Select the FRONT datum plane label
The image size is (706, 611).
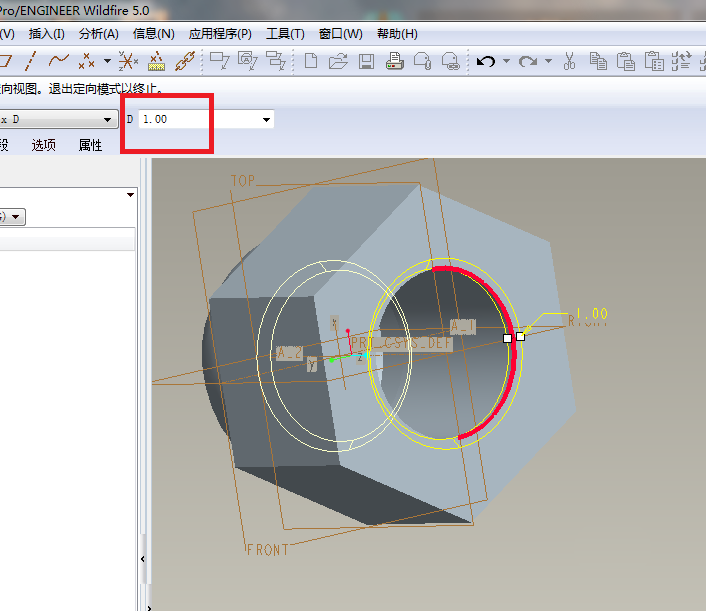[x=267, y=550]
